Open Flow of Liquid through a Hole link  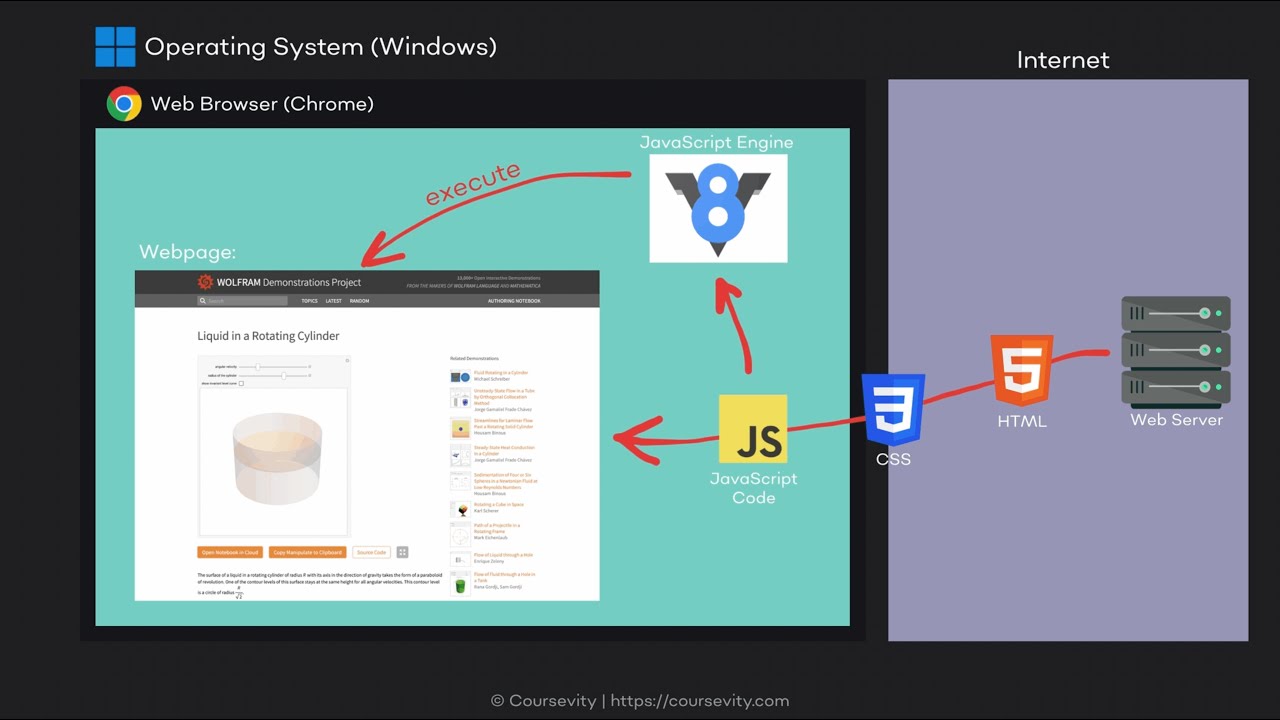[x=503, y=555]
